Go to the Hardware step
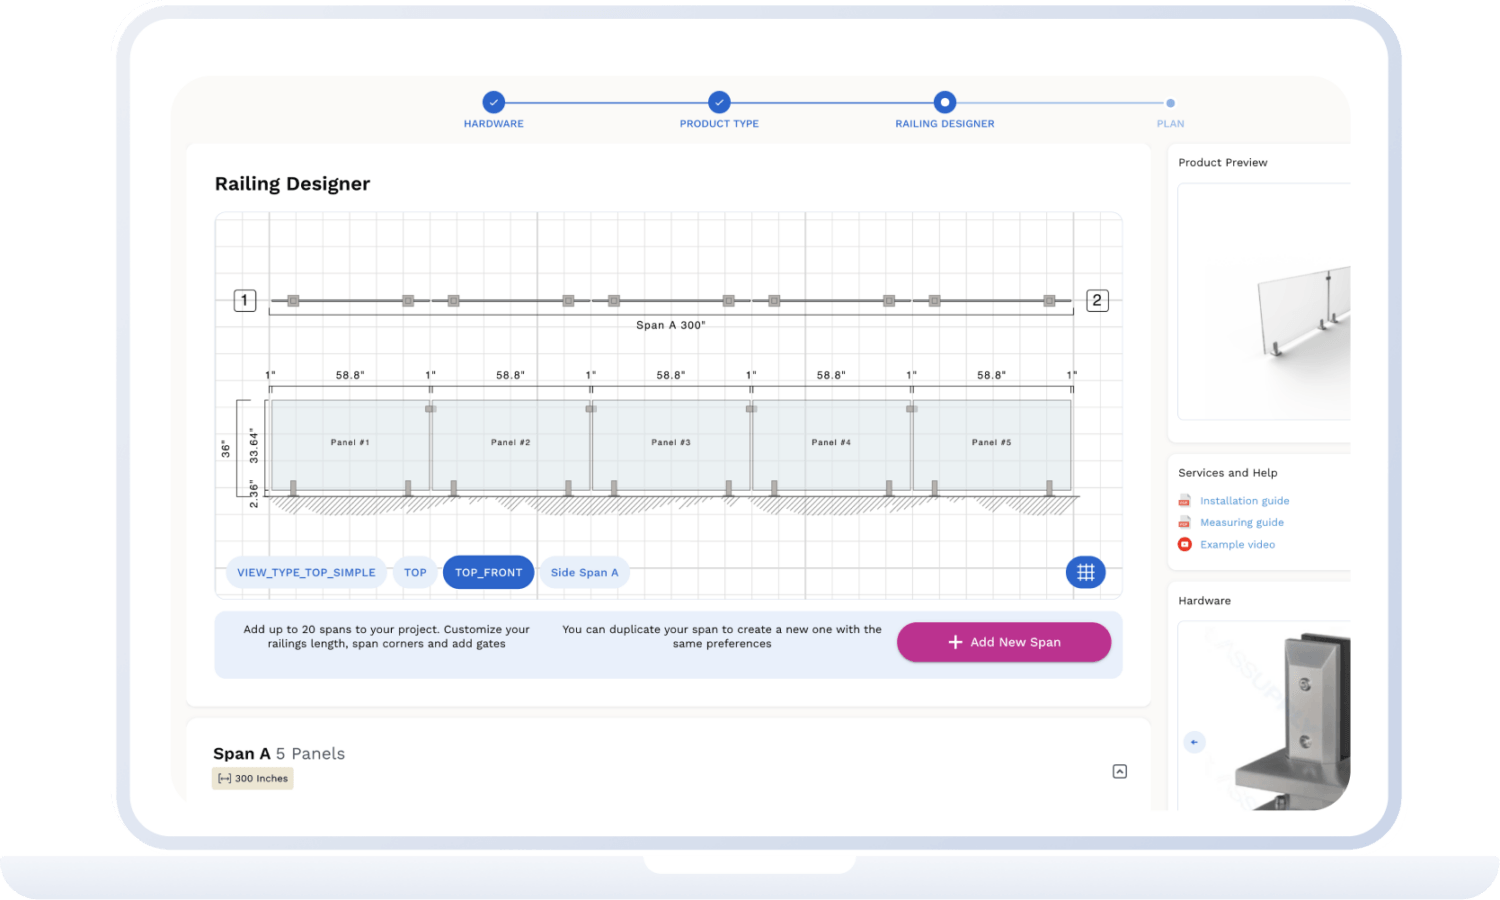The image size is (1500, 900). (x=493, y=102)
